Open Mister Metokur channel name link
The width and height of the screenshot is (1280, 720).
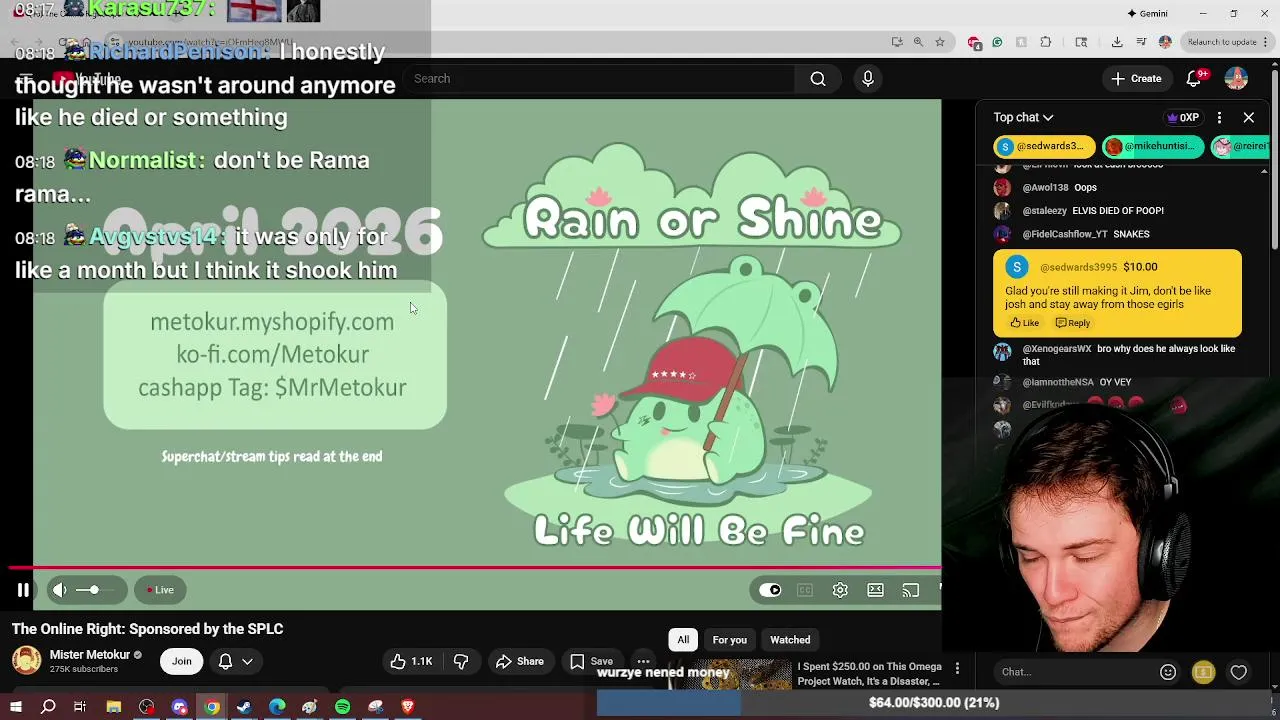(x=90, y=655)
